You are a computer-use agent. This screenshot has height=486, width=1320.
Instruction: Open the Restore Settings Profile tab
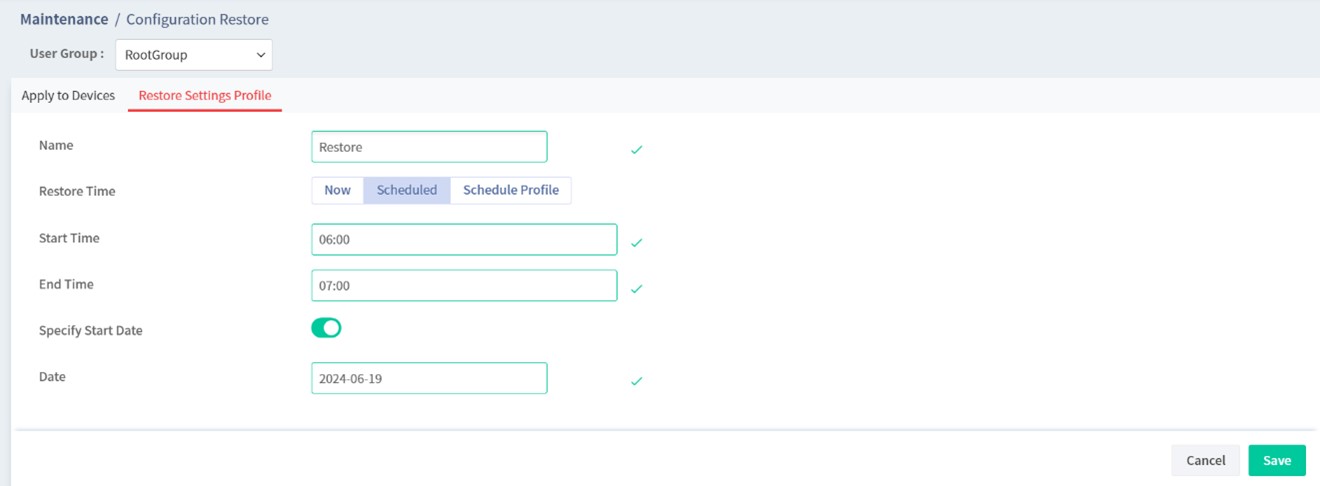[x=205, y=96]
